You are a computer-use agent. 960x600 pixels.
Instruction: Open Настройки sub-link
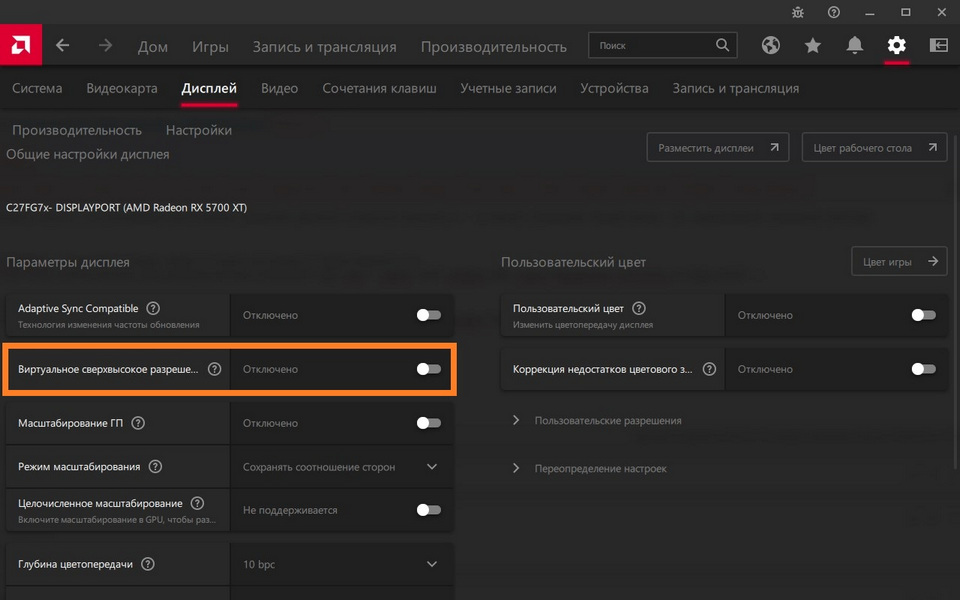coord(199,130)
